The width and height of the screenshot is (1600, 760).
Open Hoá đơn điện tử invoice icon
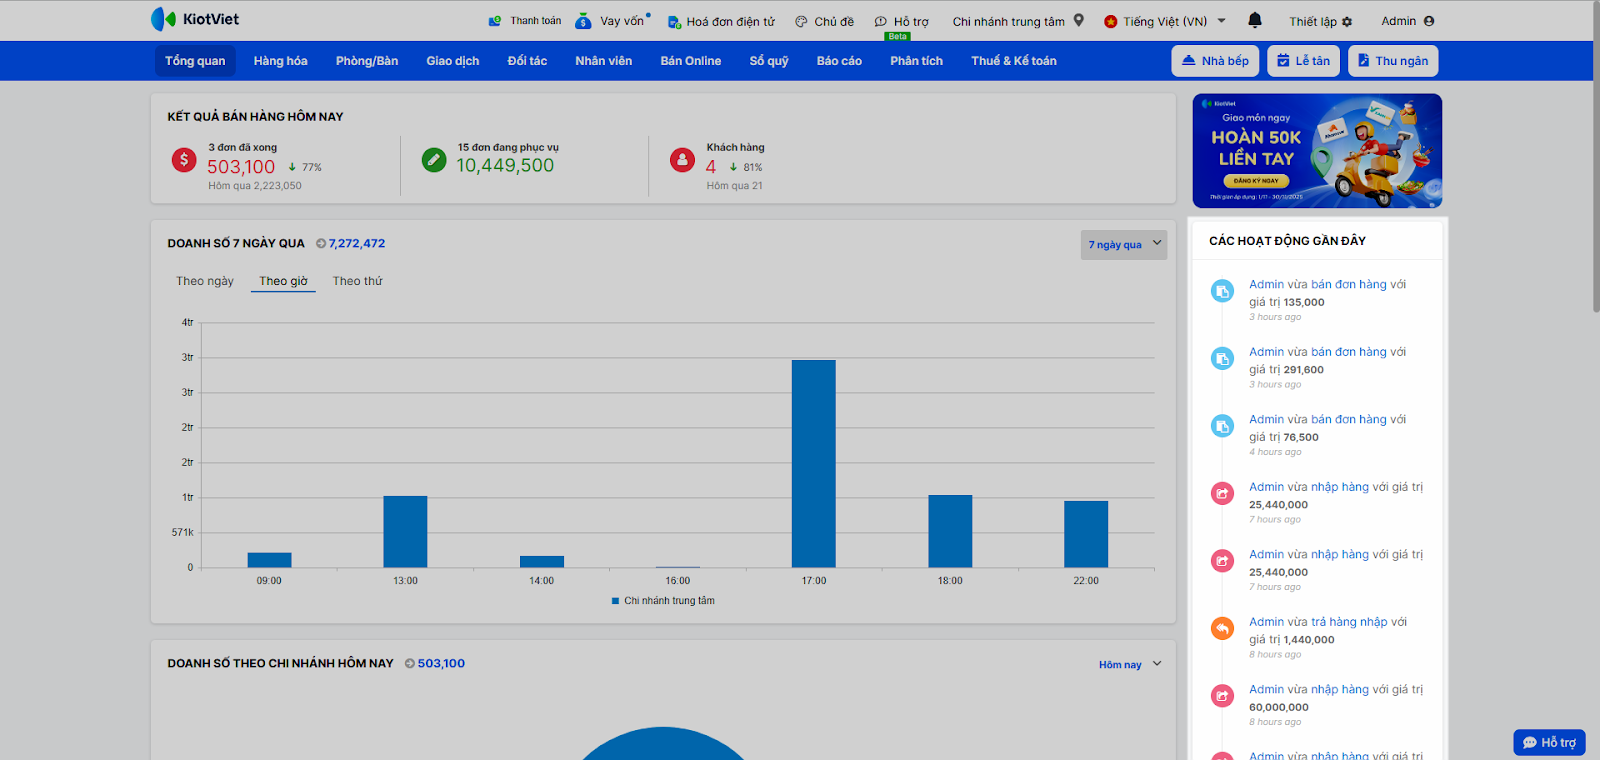[674, 21]
